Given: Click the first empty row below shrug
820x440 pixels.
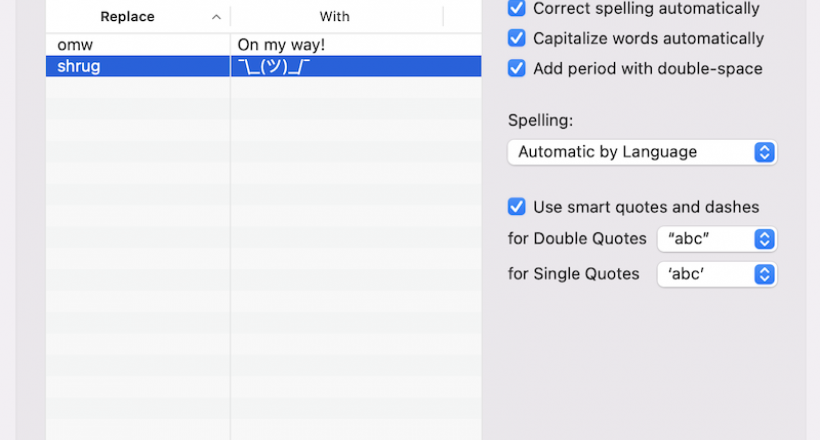Looking at the screenshot, I should click(138, 88).
